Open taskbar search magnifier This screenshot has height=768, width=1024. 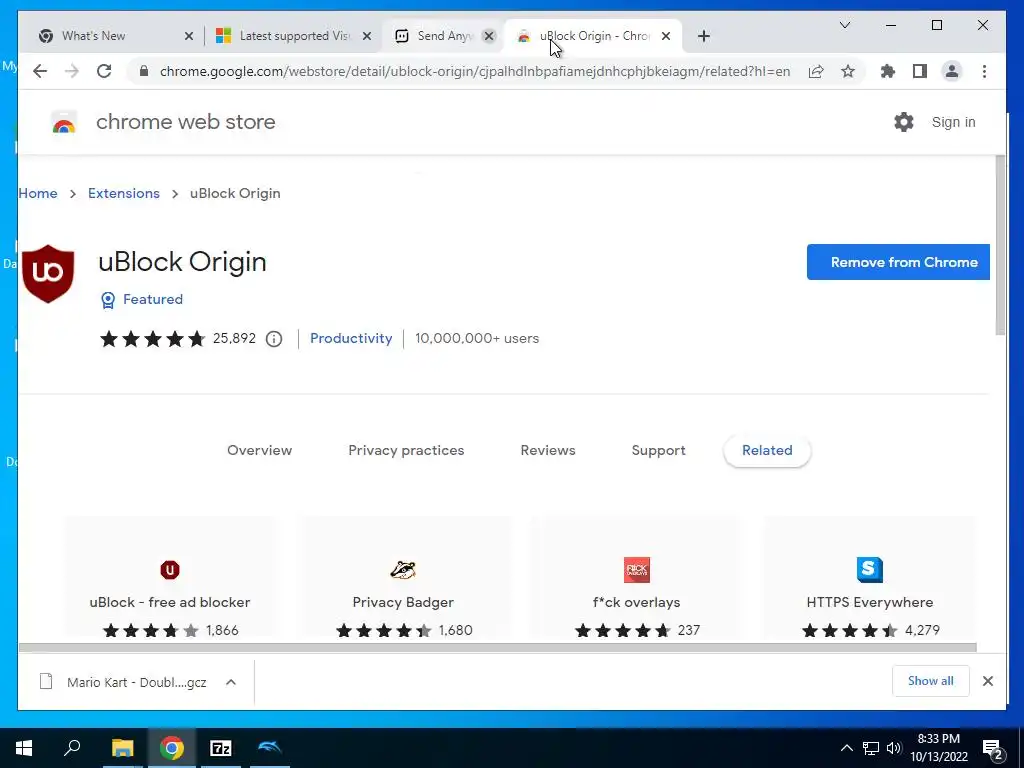(x=72, y=748)
